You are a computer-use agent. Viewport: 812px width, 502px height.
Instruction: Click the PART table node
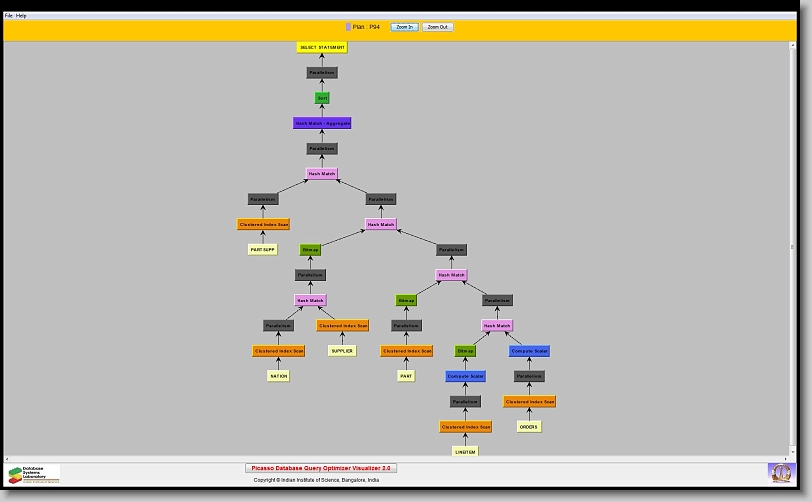pos(406,377)
